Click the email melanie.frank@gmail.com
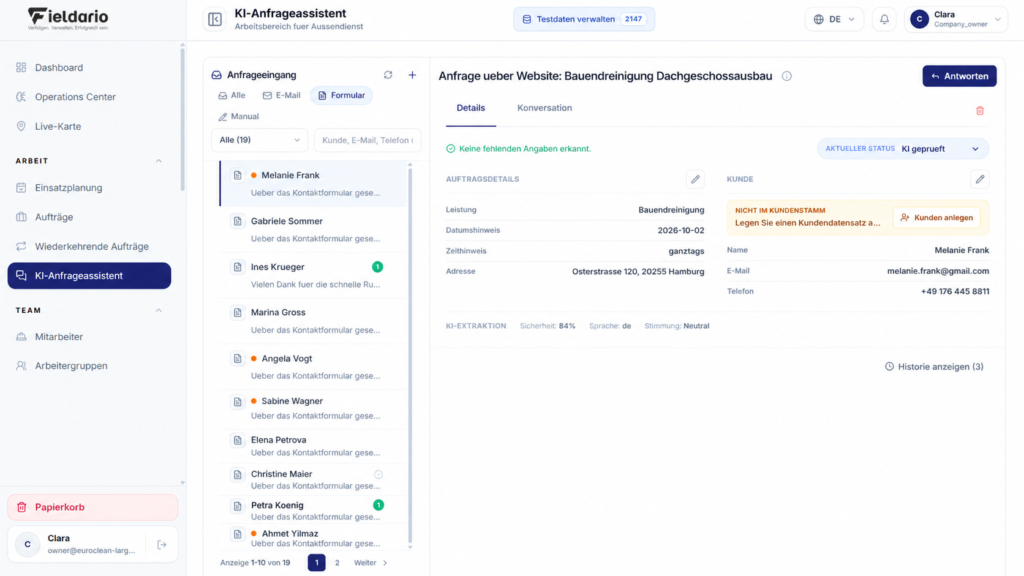 point(938,271)
